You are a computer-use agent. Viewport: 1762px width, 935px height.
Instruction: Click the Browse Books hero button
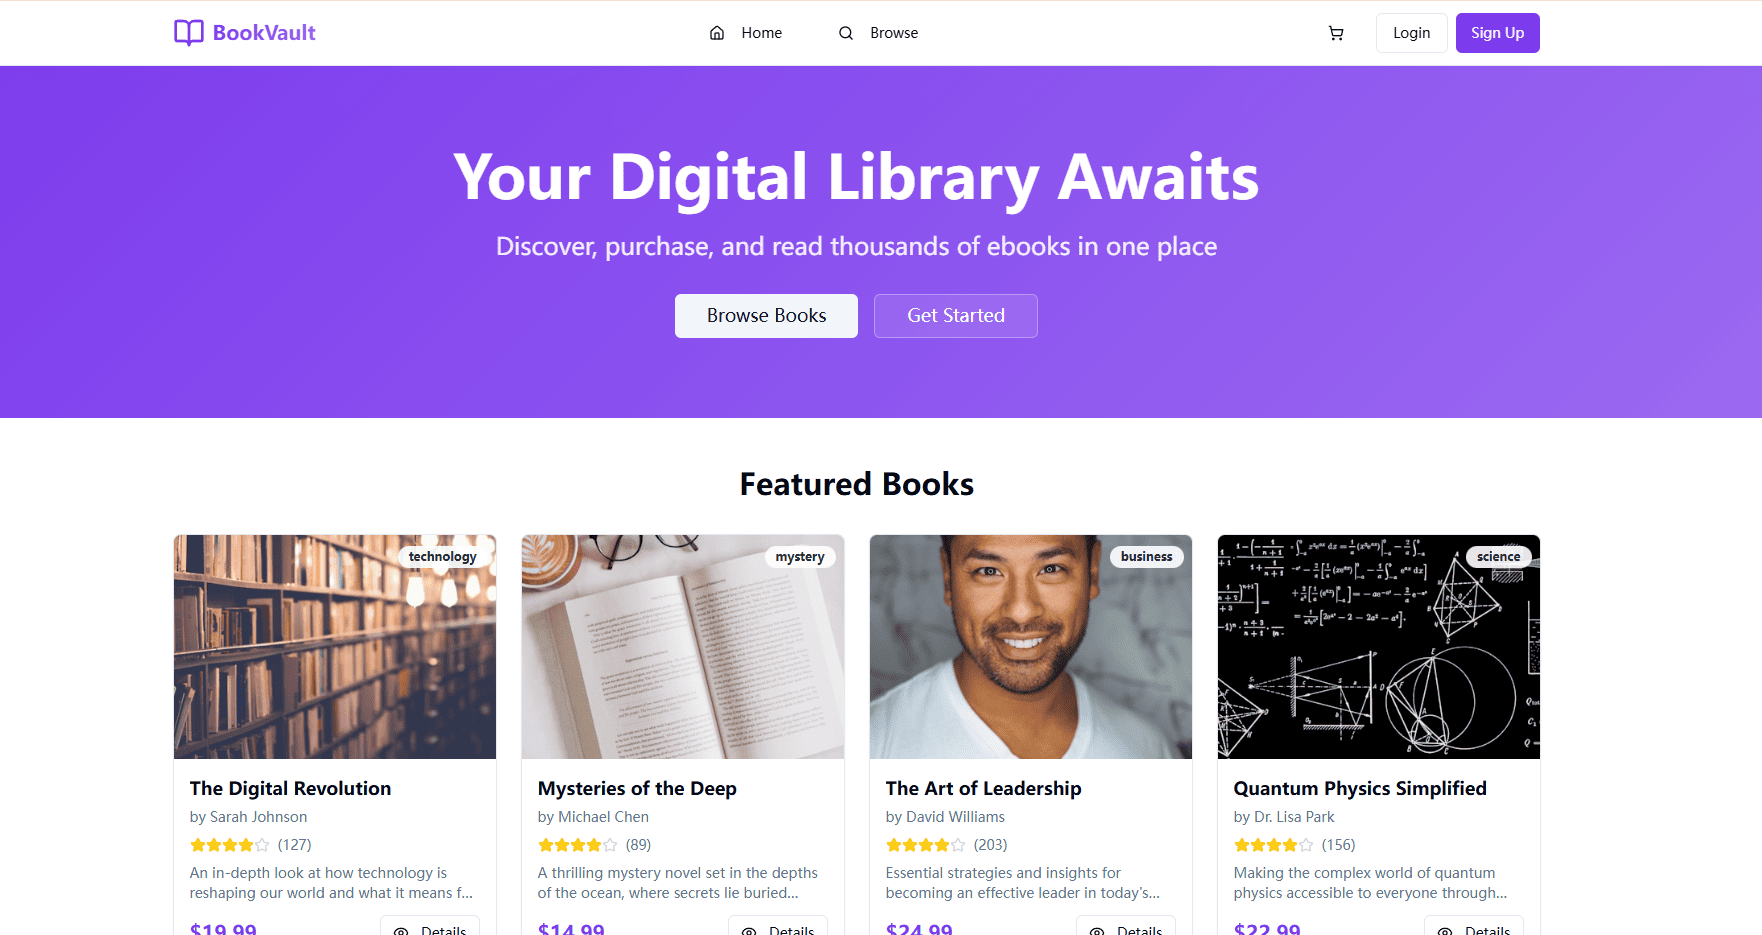point(766,316)
